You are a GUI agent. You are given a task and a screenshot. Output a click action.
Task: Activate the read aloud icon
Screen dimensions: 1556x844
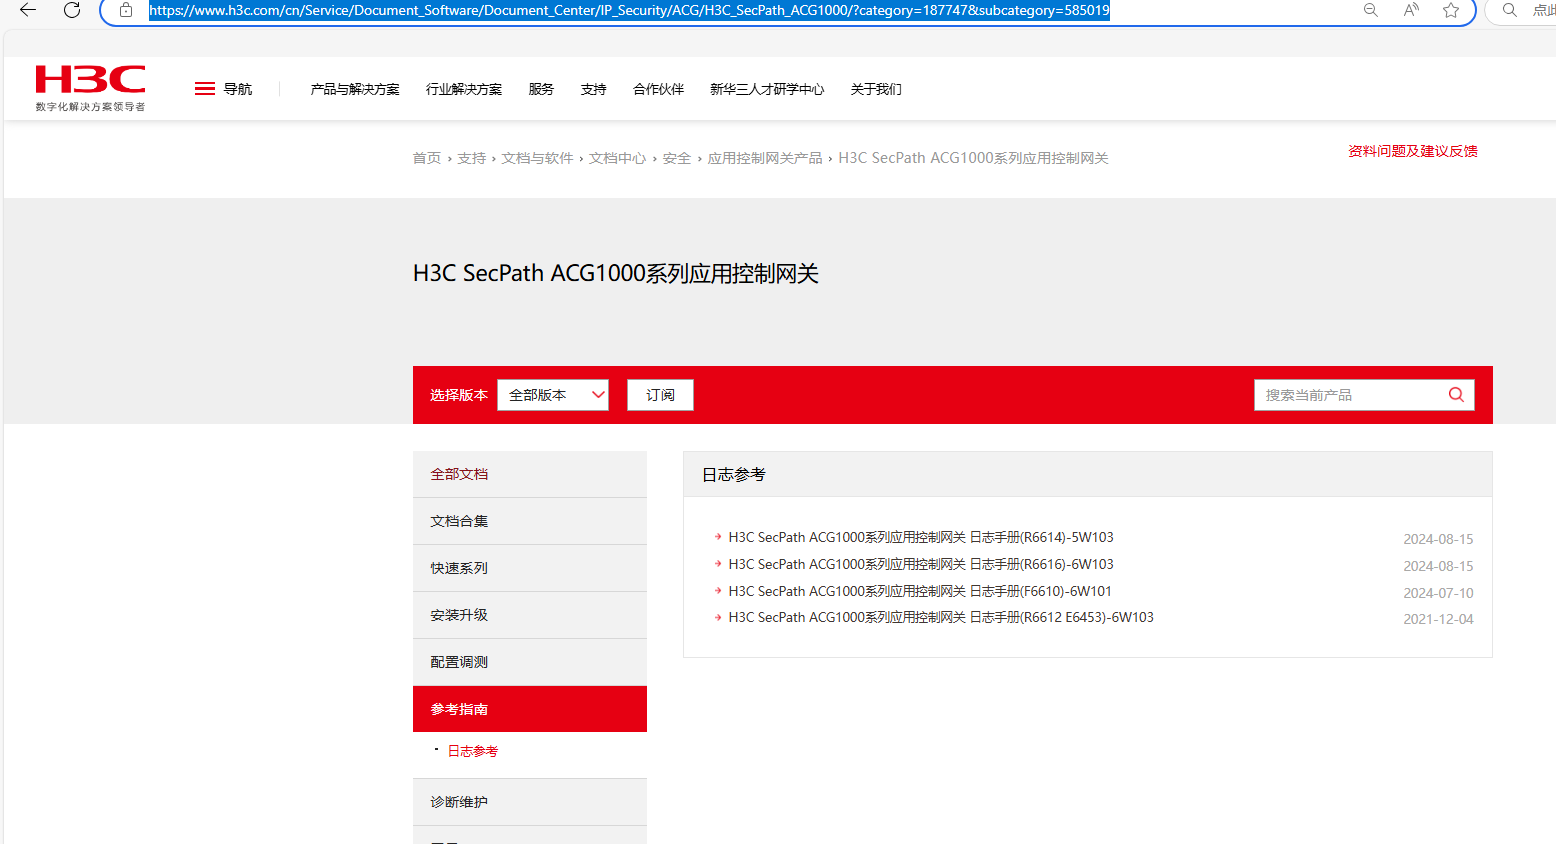click(x=1411, y=10)
